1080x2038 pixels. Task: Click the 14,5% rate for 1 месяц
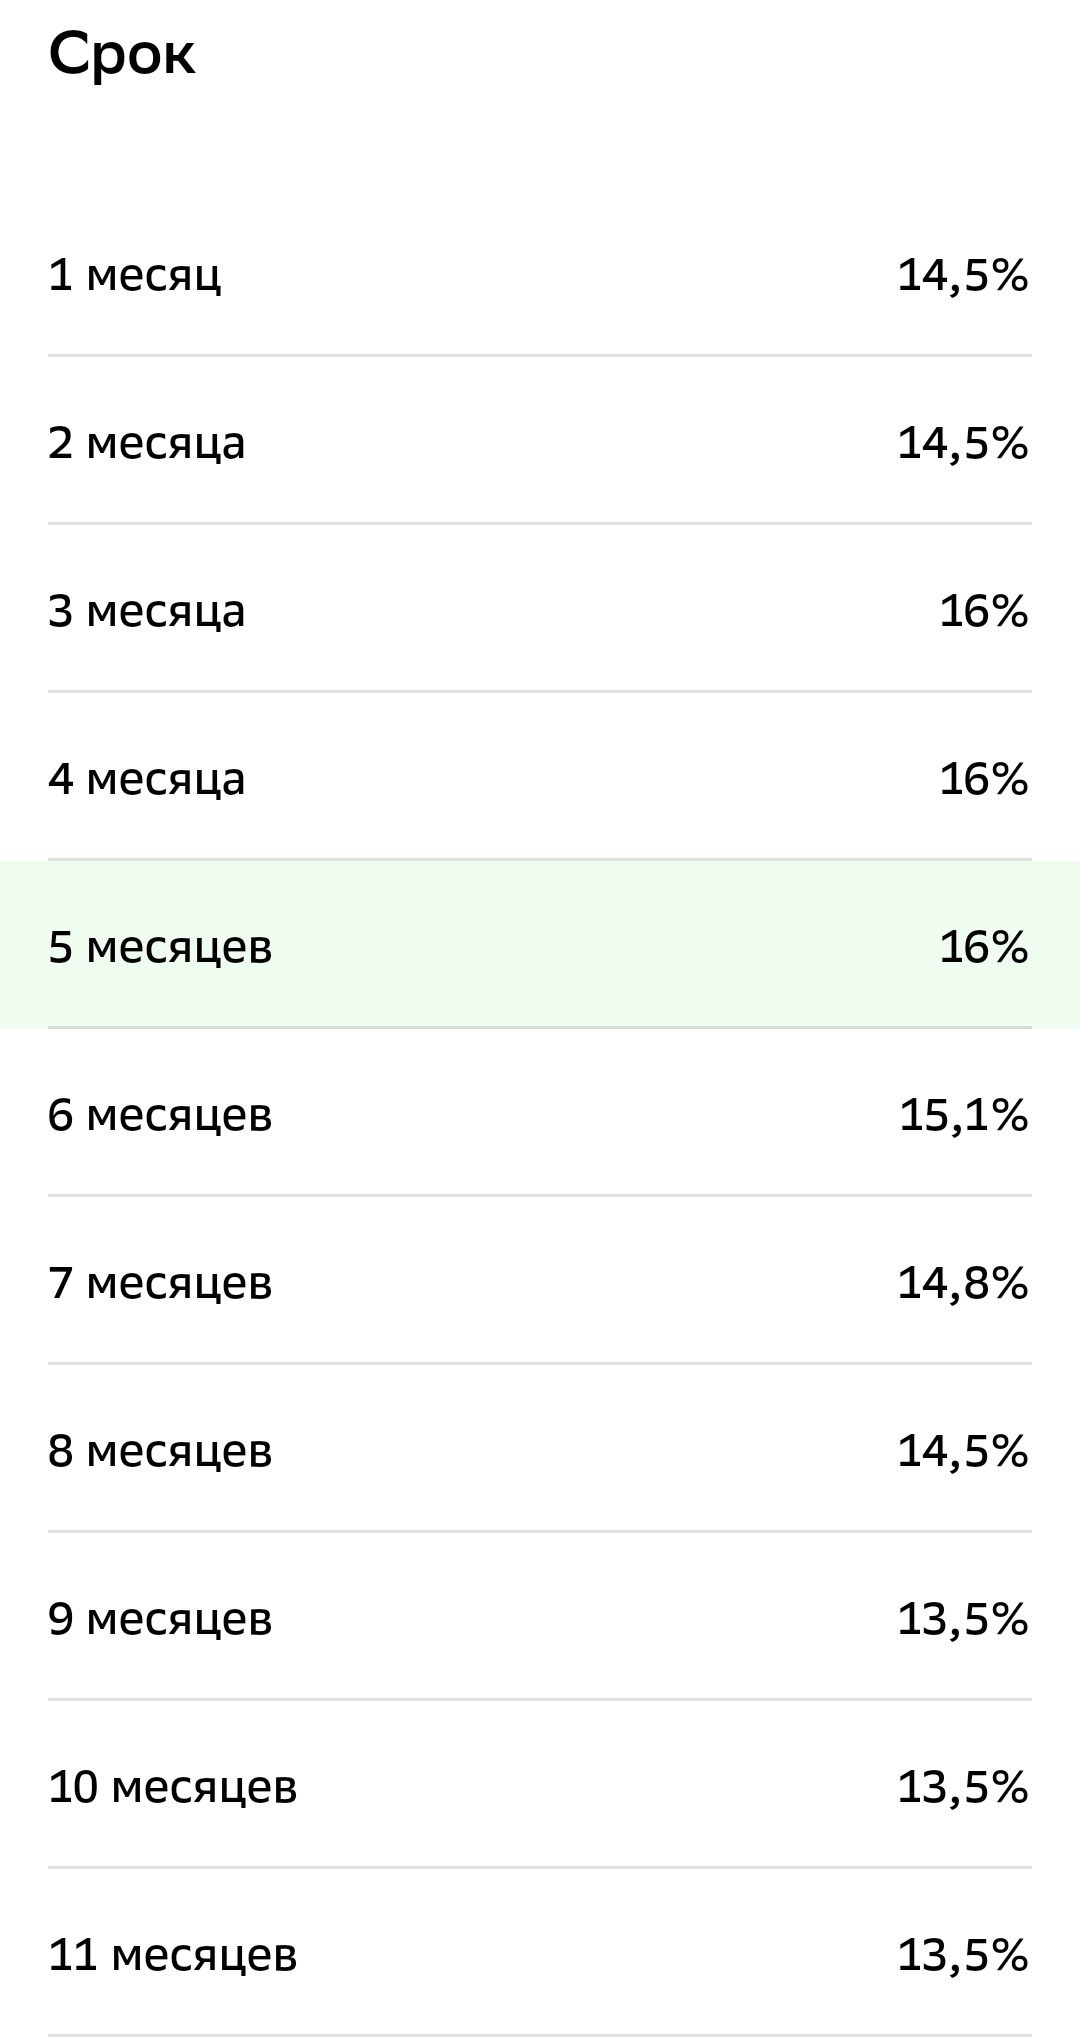coord(962,274)
